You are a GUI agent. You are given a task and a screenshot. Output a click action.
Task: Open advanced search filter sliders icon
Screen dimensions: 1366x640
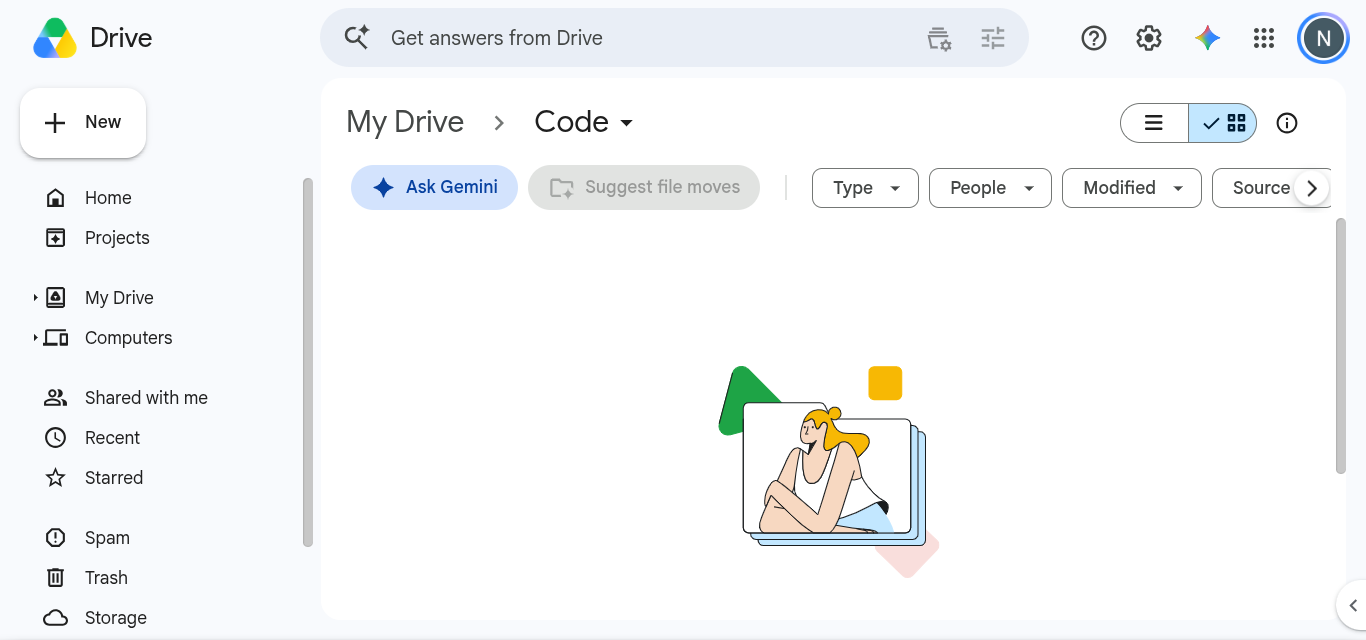coord(993,38)
